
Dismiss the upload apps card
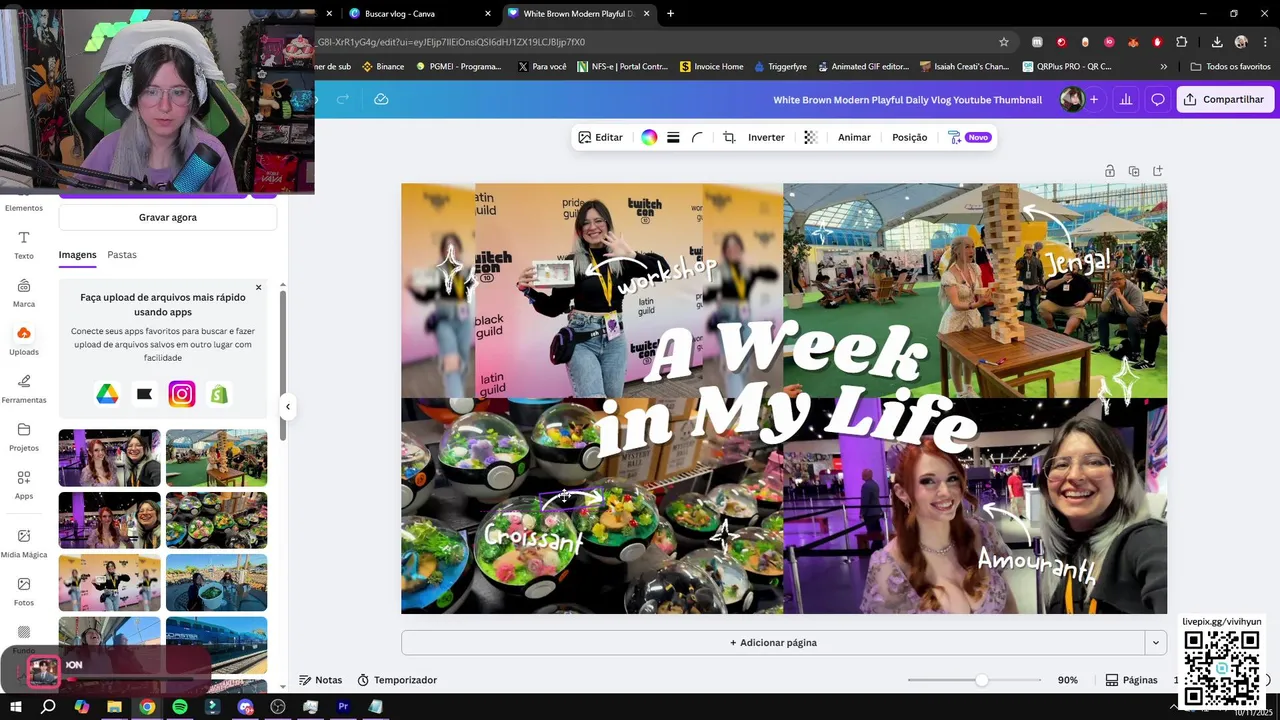click(258, 287)
